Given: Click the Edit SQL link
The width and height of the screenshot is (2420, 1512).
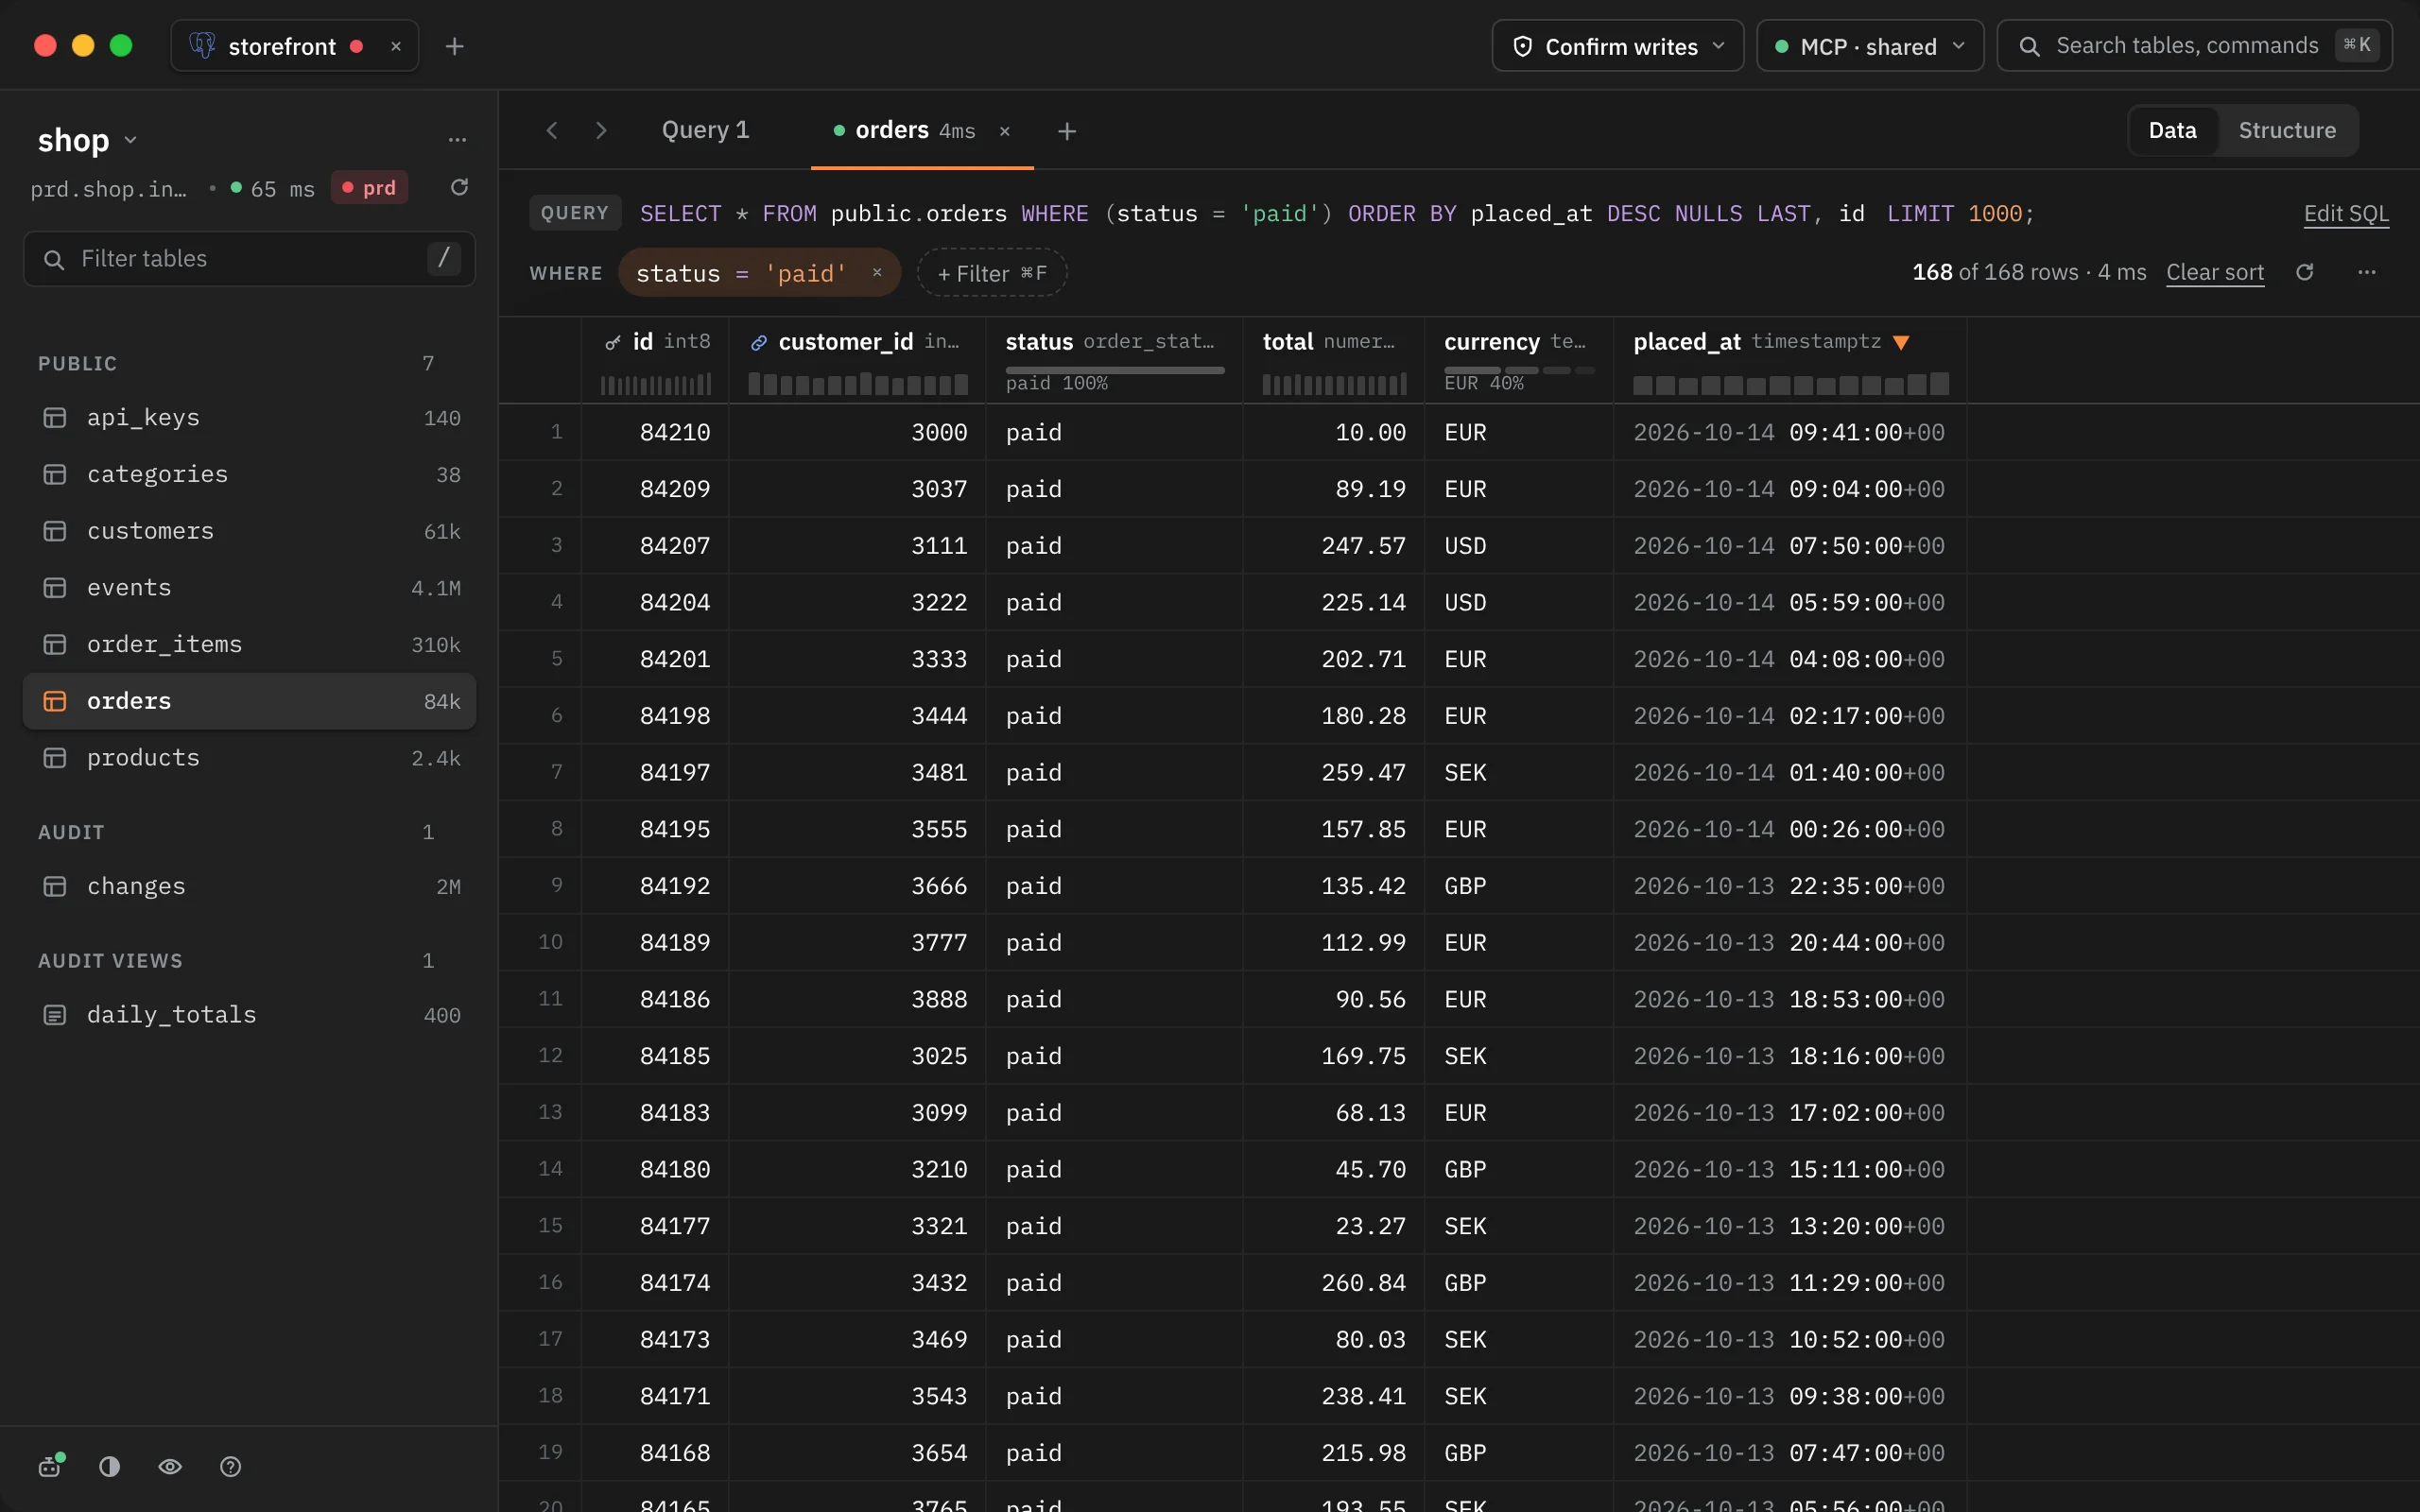Looking at the screenshot, I should (x=2346, y=213).
